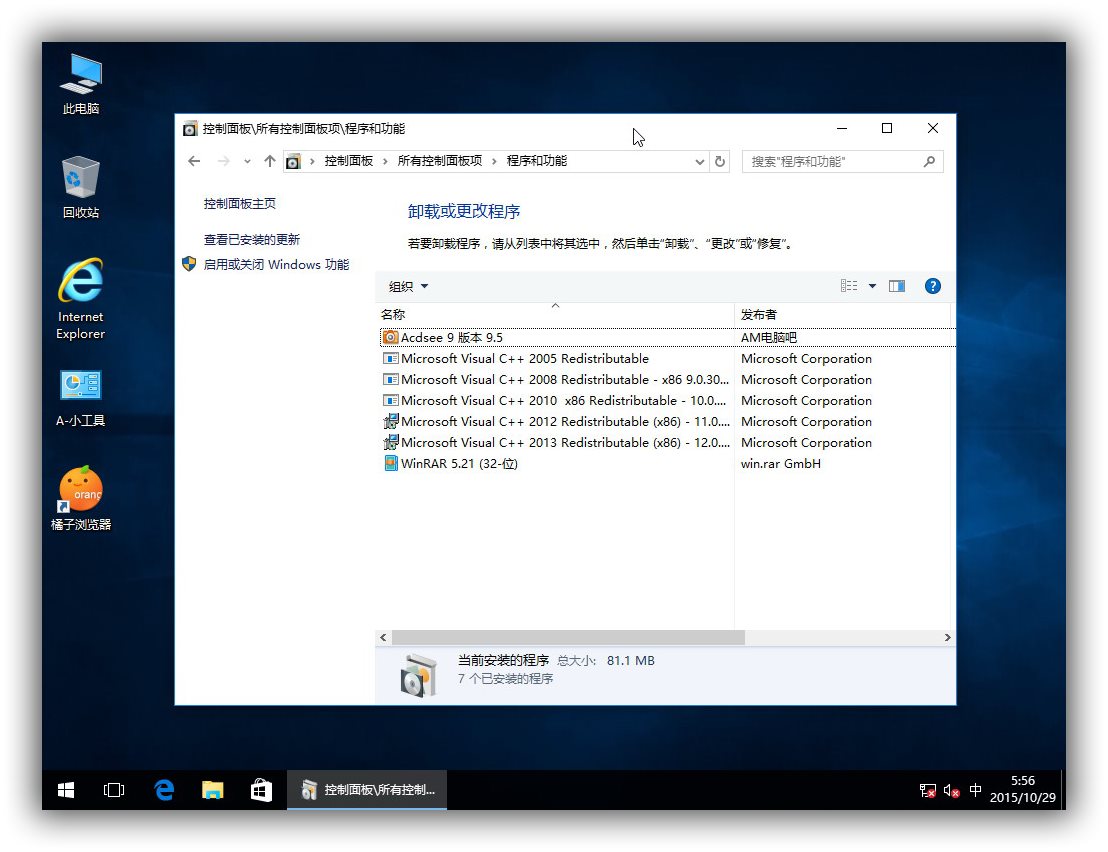Screen dimensions: 1108x852
Task: Click installed programs icon in details pane
Action: click(418, 675)
